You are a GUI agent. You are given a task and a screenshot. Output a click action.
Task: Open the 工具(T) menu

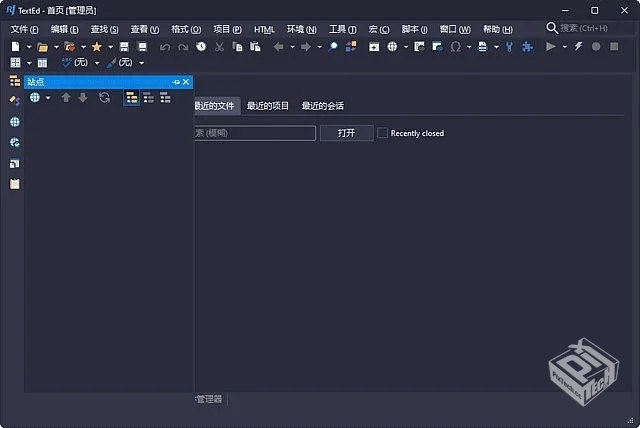(343, 29)
